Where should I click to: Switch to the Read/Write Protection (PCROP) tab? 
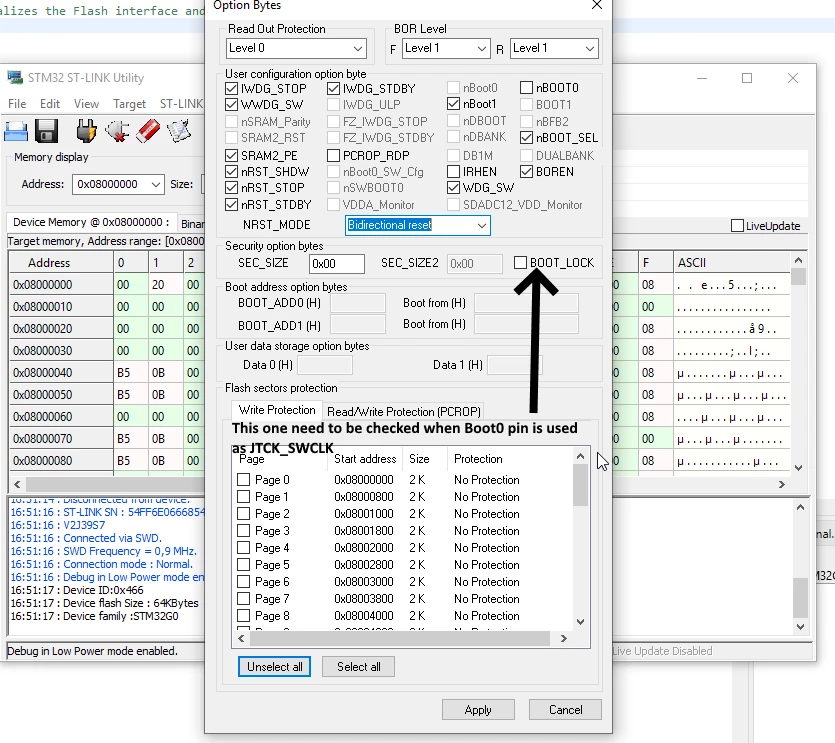click(x=404, y=412)
